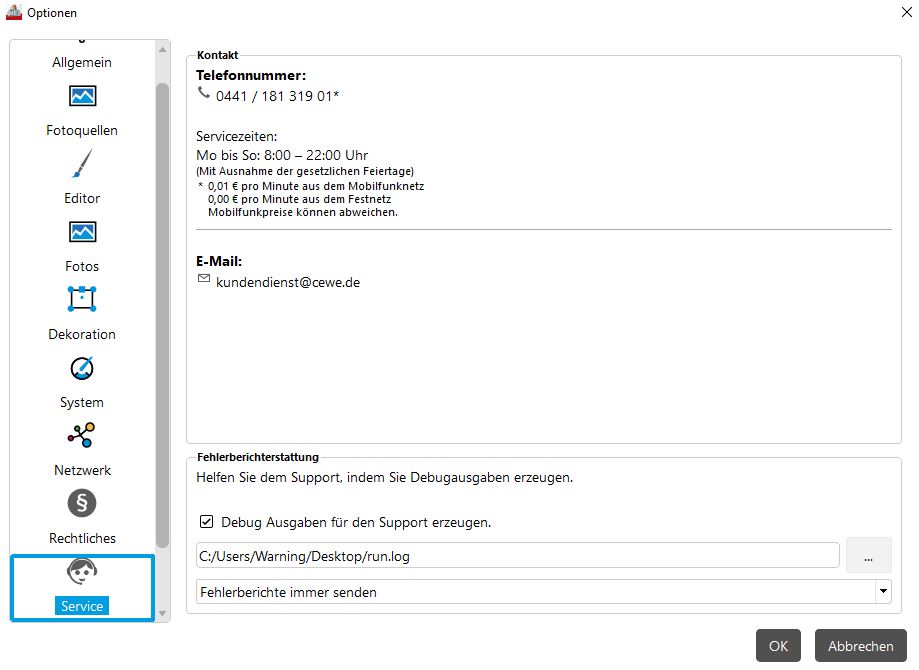Confirm options with OK button

tap(778, 646)
